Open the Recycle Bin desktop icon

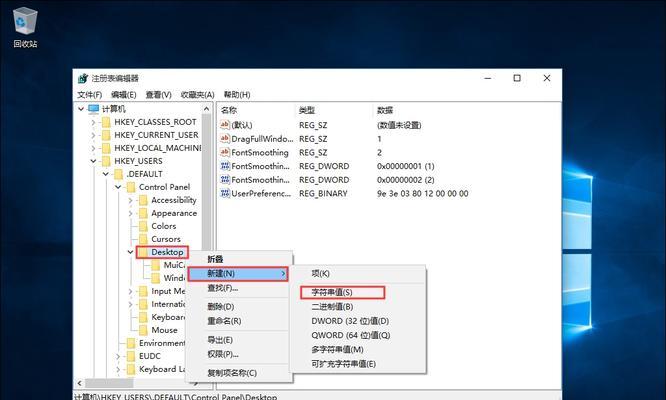tap(25, 26)
